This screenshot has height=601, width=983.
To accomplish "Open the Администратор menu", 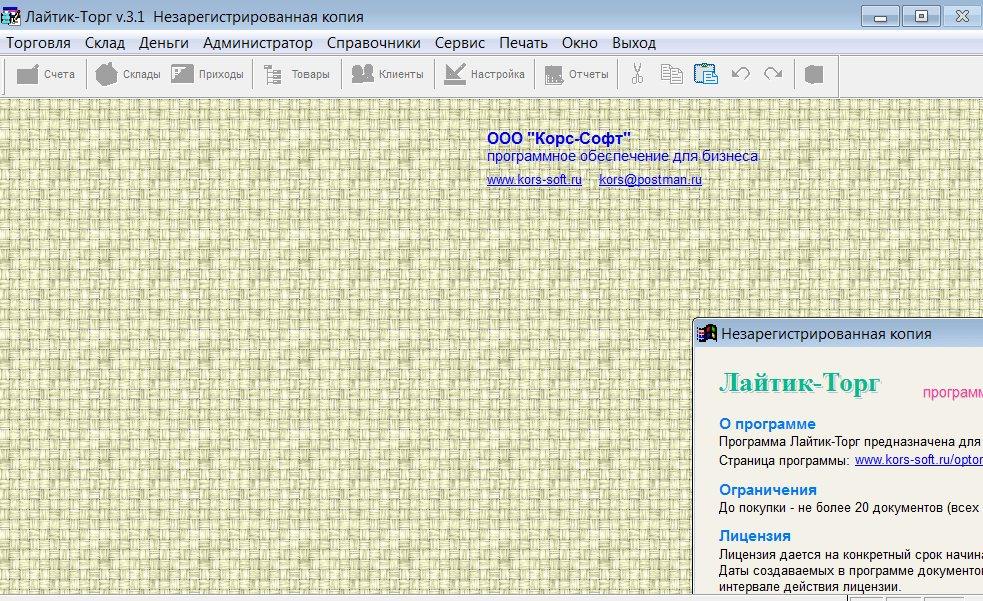I will point(258,43).
